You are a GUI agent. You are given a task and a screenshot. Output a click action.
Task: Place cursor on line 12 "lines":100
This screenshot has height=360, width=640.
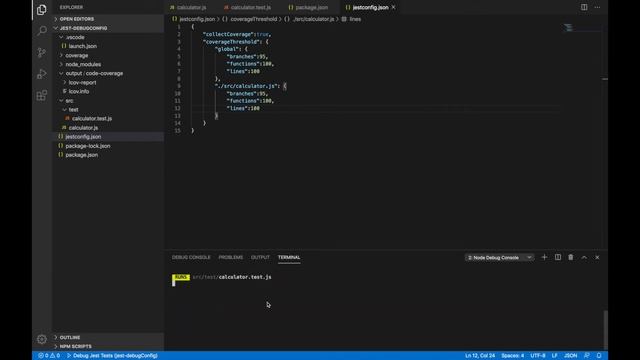(243, 108)
